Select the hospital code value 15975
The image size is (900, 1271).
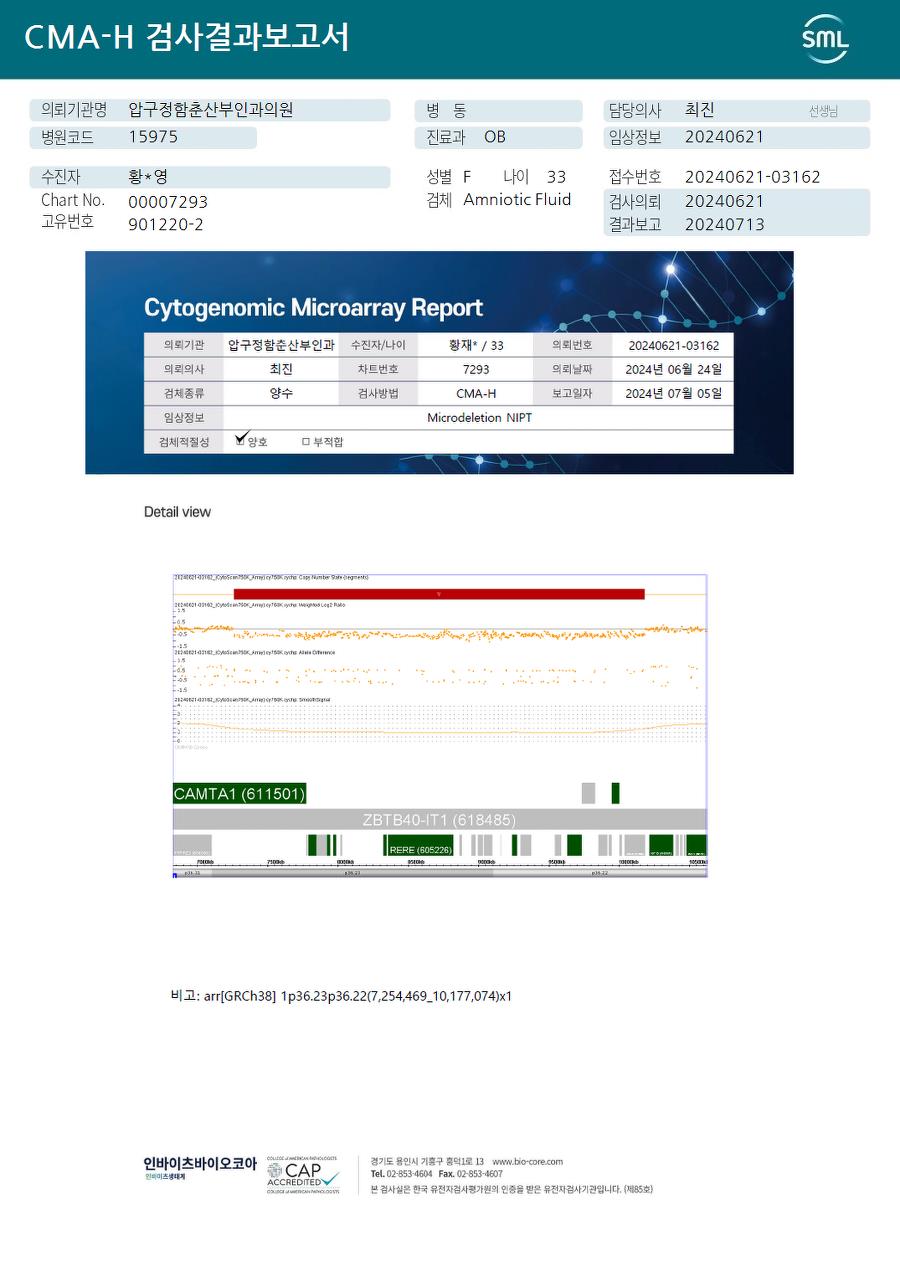tap(153, 137)
